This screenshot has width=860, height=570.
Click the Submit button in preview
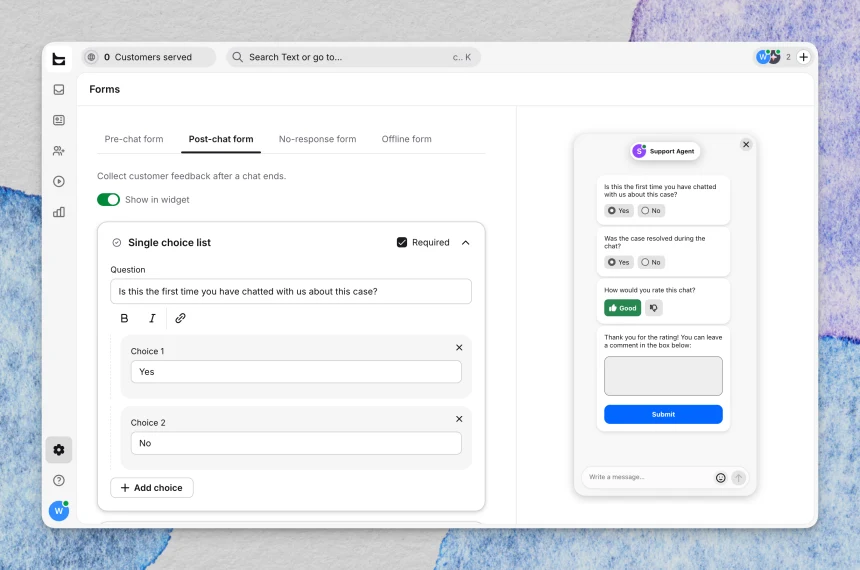click(x=663, y=415)
